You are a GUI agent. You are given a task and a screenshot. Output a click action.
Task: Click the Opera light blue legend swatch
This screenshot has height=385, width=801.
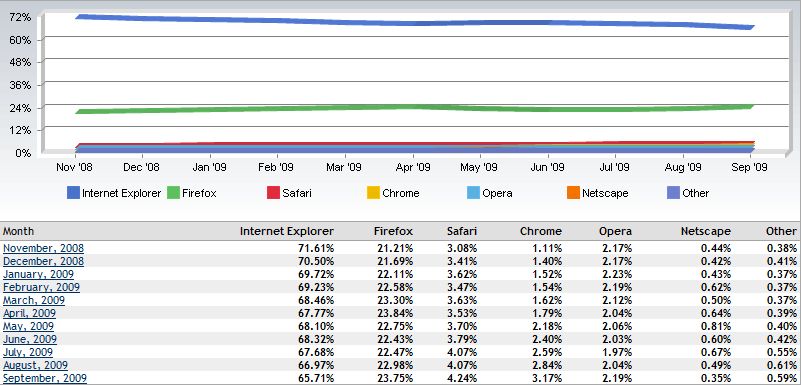tap(474, 193)
